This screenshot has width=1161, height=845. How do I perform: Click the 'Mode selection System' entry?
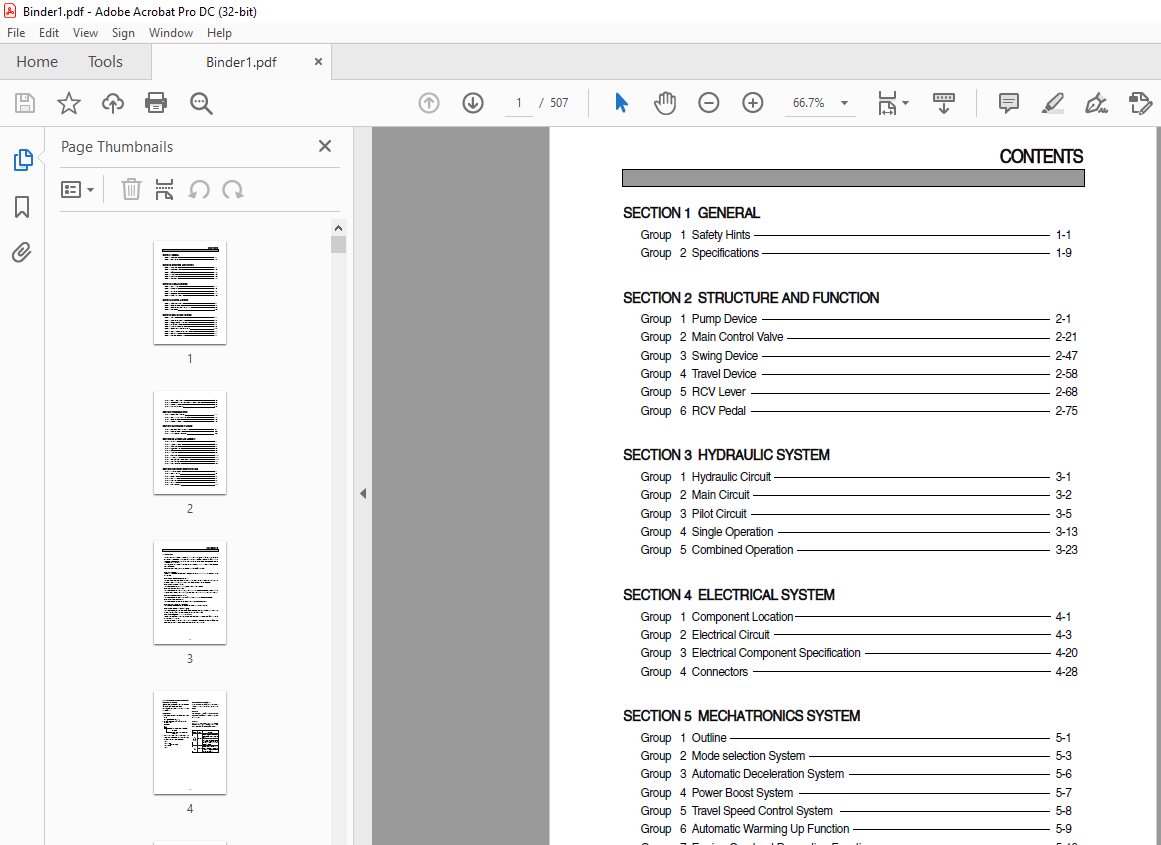coord(748,755)
